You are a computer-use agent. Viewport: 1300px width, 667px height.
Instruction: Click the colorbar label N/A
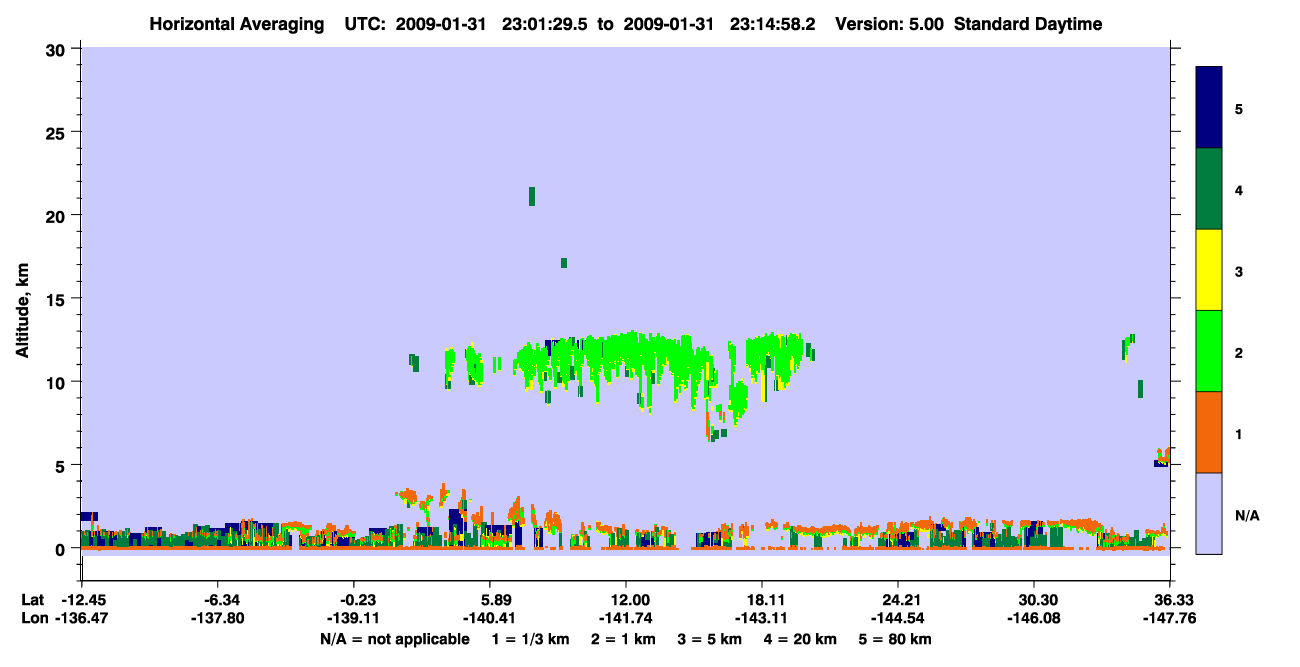[1246, 515]
